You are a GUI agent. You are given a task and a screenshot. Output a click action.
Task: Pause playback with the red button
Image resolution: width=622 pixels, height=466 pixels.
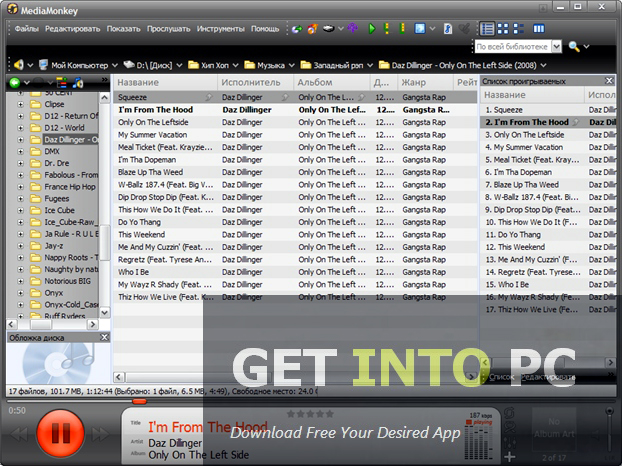click(x=60, y=432)
